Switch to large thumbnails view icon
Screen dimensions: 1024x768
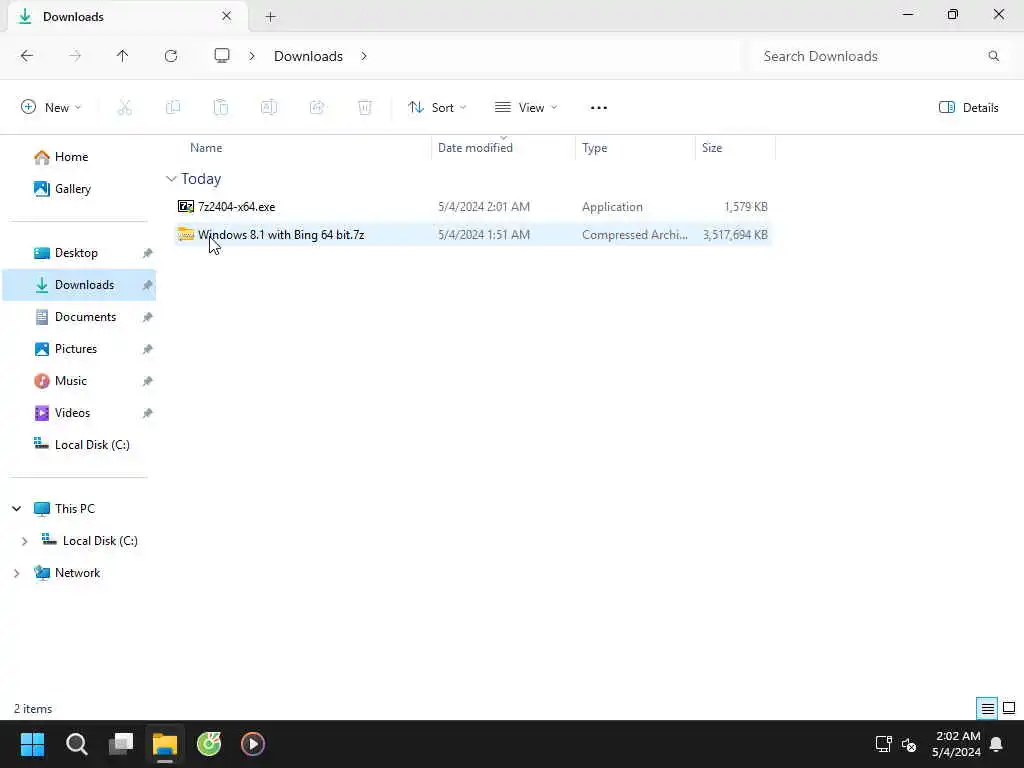point(1009,709)
